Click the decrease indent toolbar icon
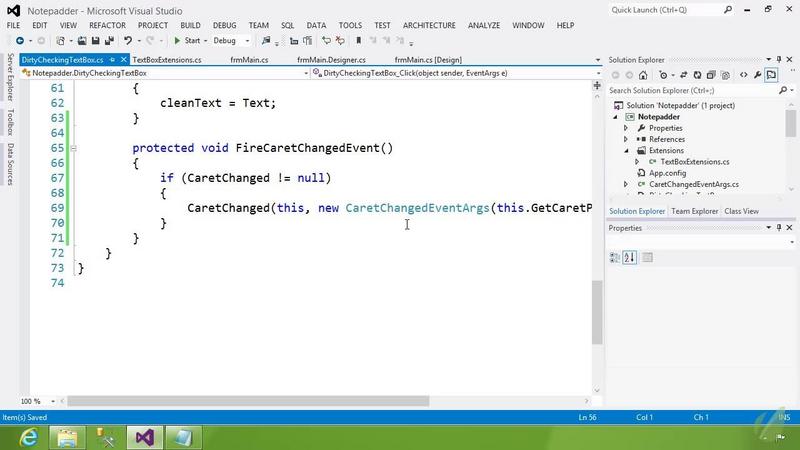800x450 pixels. (x=294, y=41)
